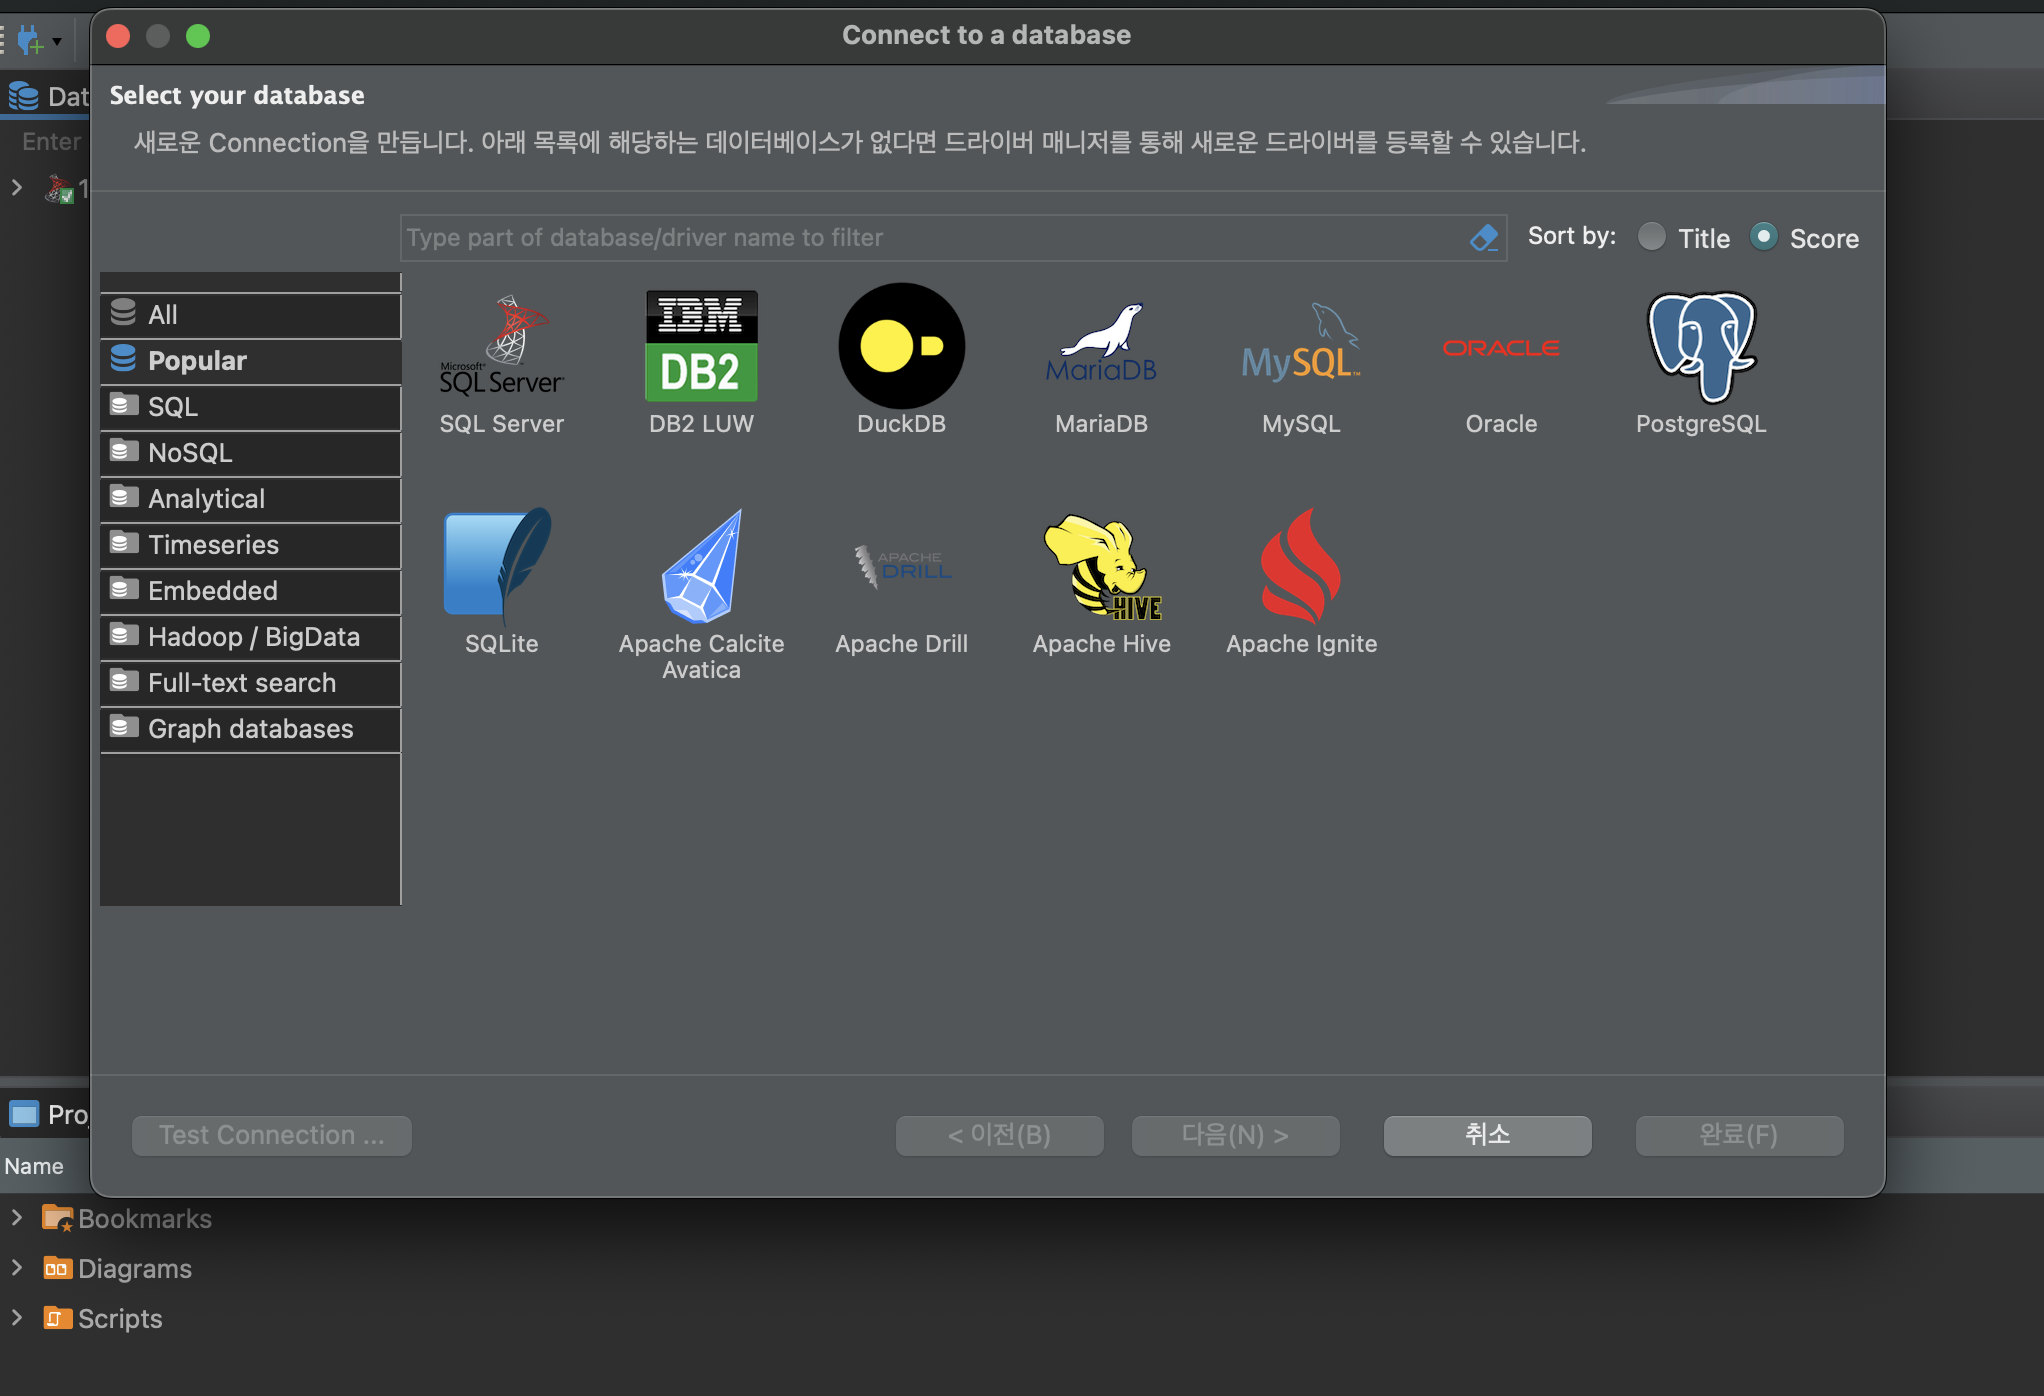
Task: Select the MySQL dolphin icon
Action: [x=1301, y=346]
